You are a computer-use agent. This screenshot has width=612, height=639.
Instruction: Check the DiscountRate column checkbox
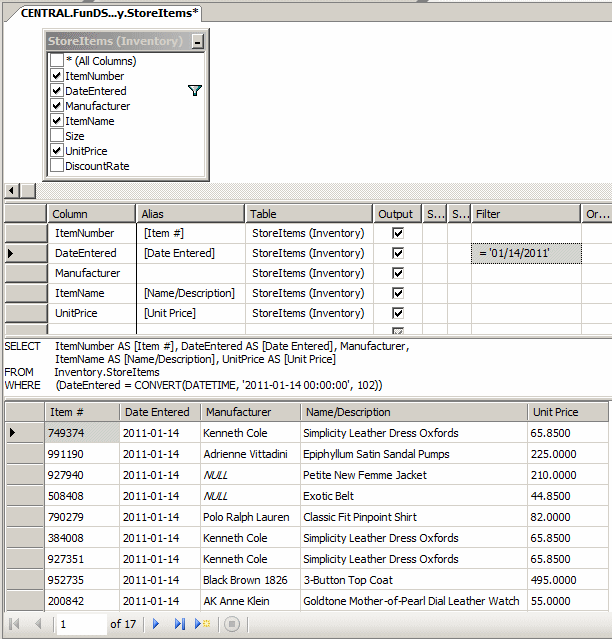(57, 166)
